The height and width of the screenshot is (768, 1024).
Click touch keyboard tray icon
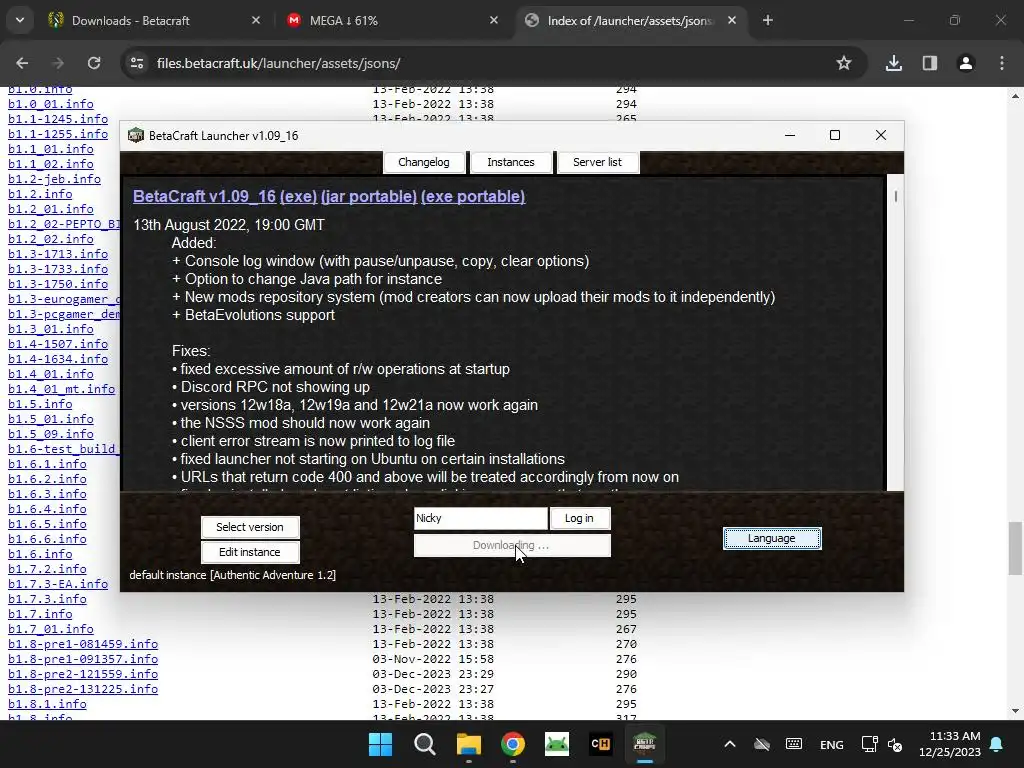point(794,744)
